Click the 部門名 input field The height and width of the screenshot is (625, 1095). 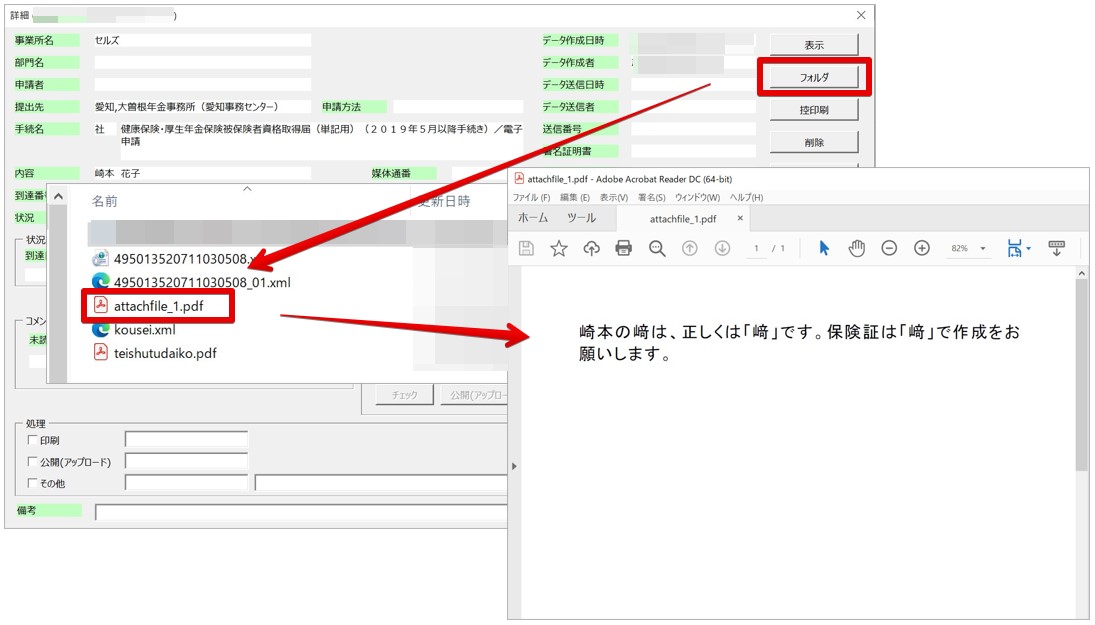tap(203, 62)
